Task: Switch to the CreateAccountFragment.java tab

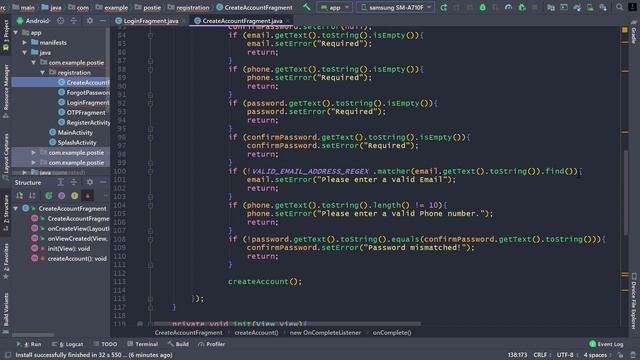Action: [x=242, y=21]
